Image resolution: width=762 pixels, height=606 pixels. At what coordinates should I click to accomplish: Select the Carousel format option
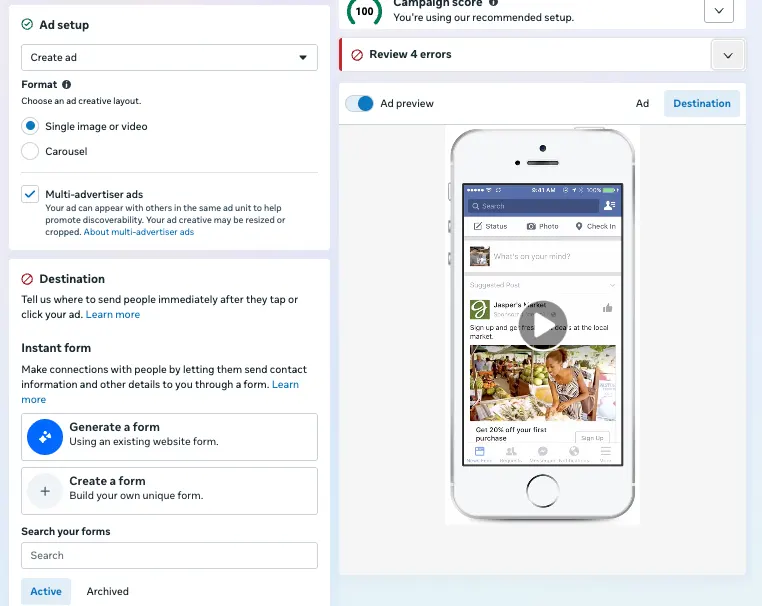pos(30,151)
